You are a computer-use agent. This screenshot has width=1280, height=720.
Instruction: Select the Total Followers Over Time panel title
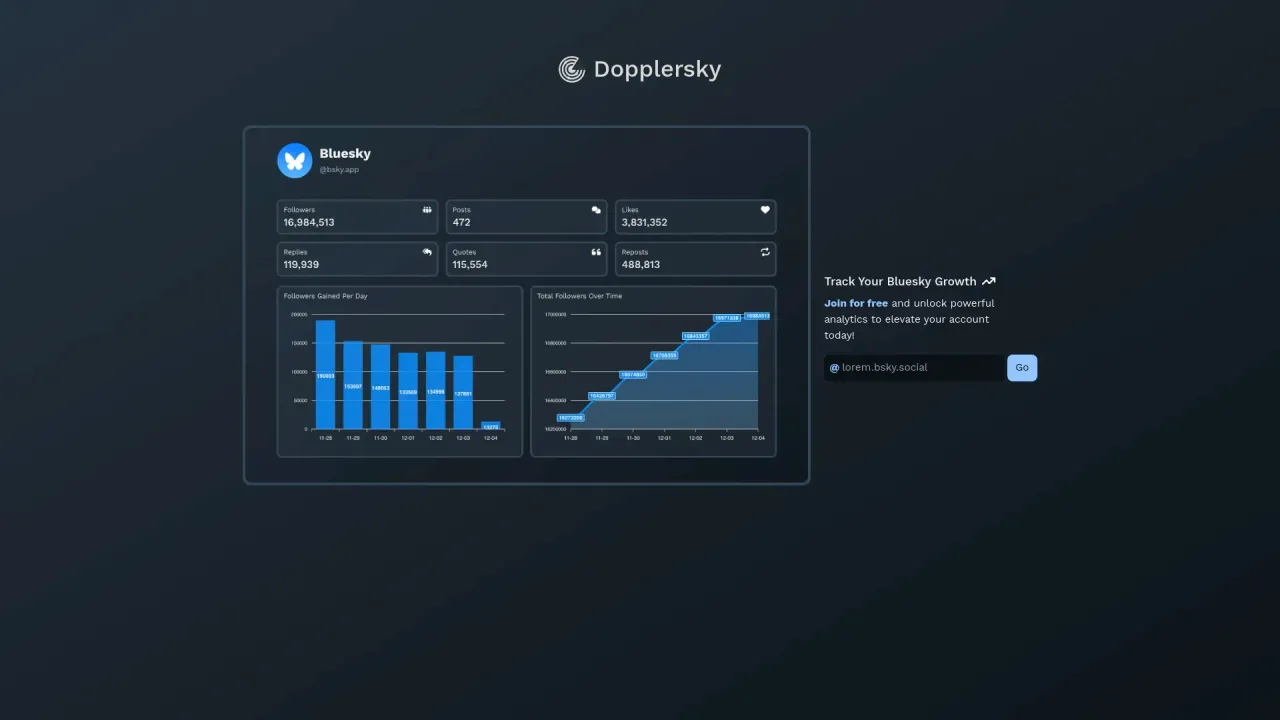point(579,296)
